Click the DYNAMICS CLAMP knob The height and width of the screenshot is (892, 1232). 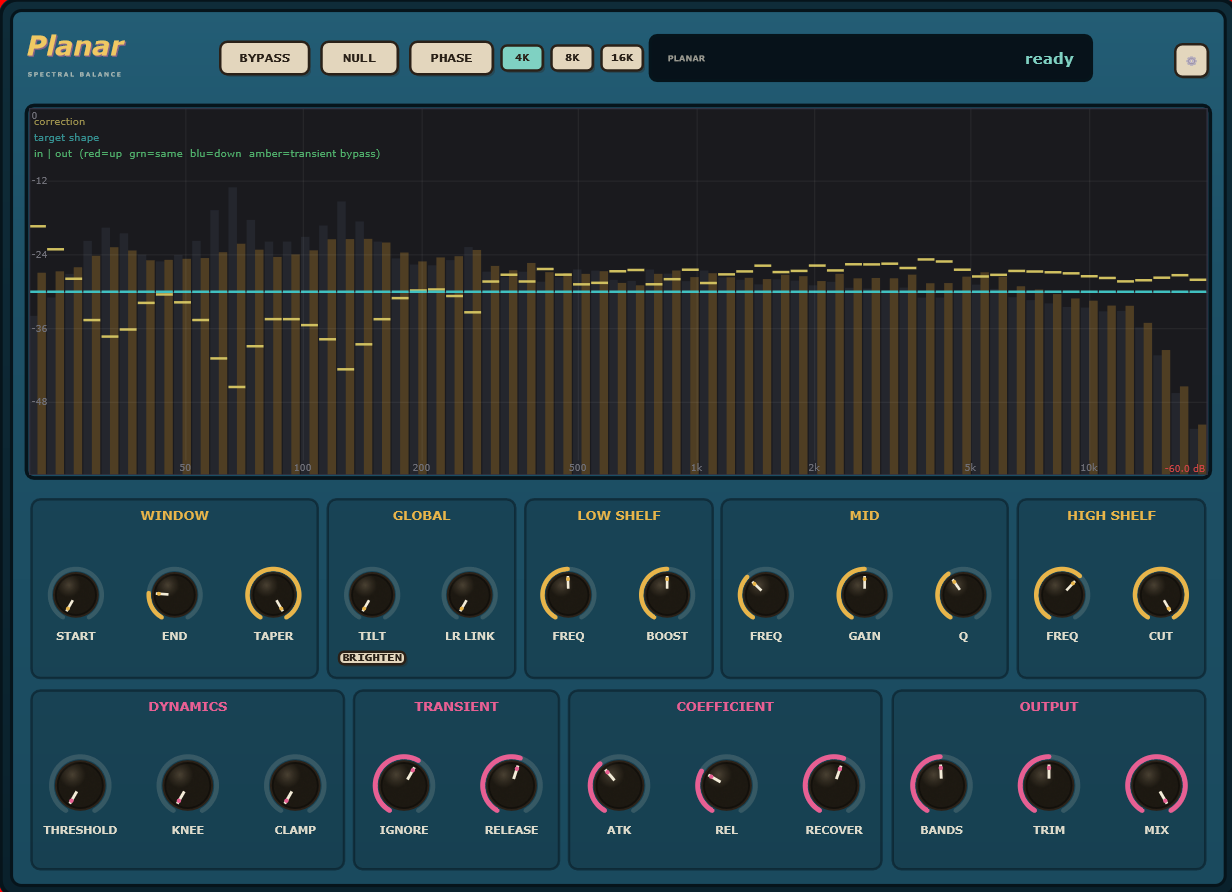tap(295, 785)
